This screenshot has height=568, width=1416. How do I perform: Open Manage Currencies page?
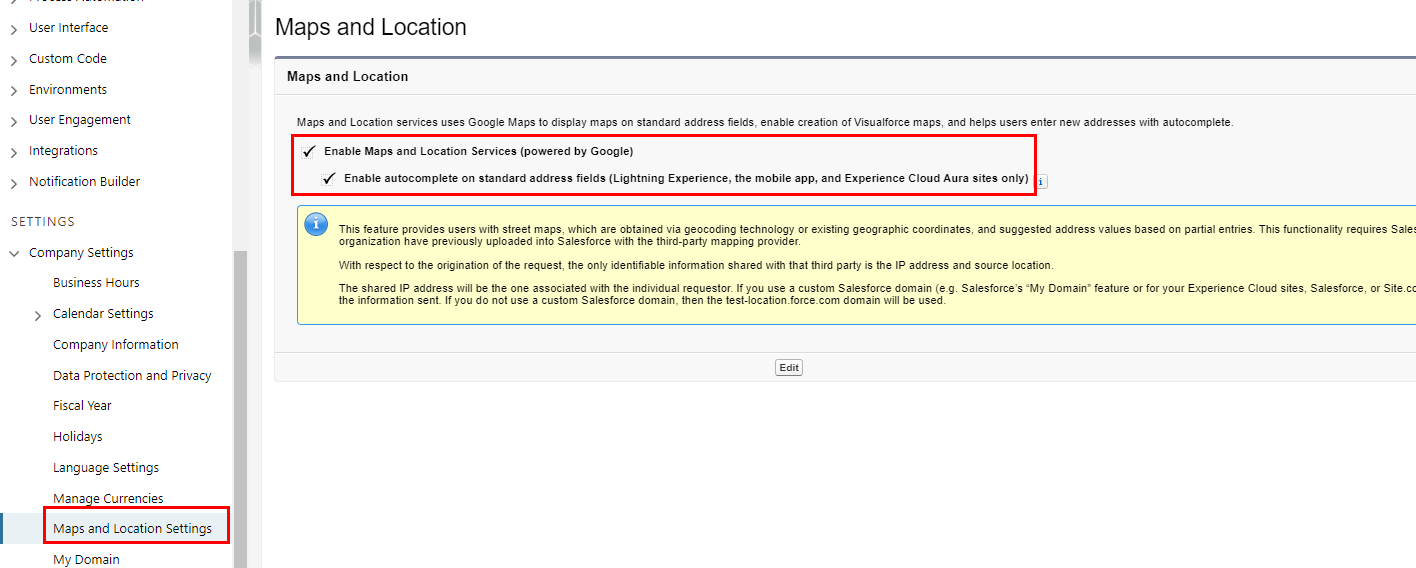click(x=108, y=499)
